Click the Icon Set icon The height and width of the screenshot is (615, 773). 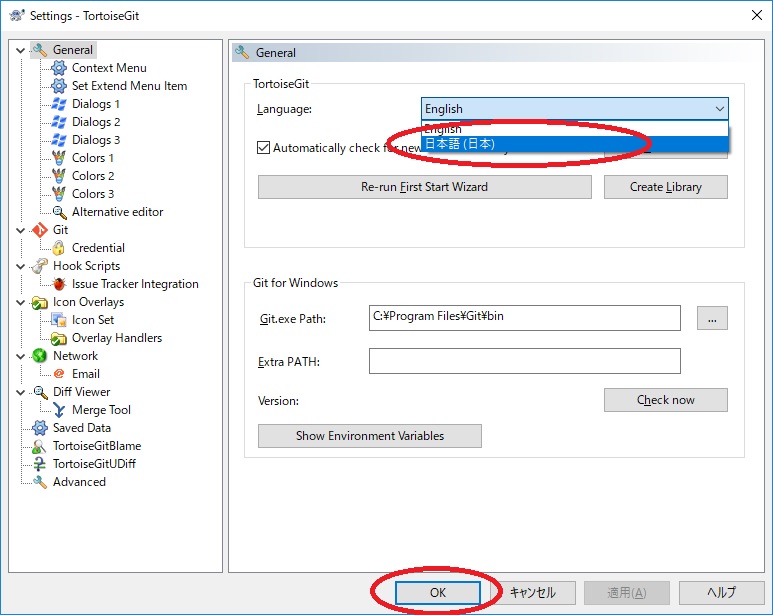coord(59,320)
